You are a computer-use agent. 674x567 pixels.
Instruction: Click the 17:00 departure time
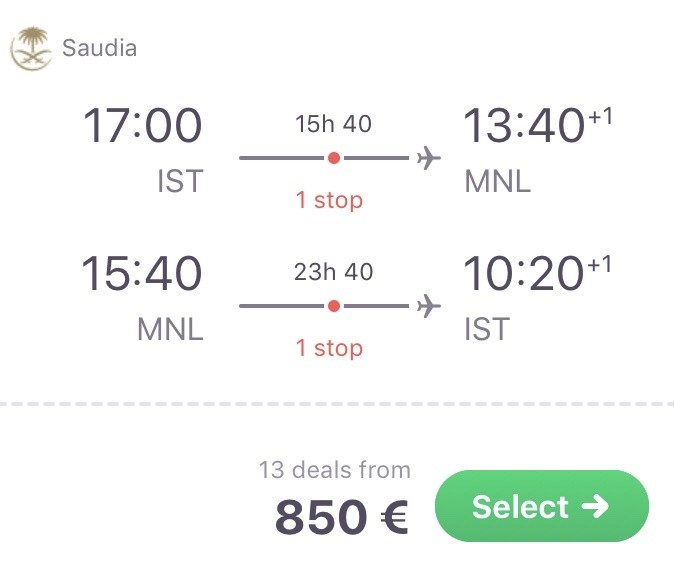[x=142, y=125]
